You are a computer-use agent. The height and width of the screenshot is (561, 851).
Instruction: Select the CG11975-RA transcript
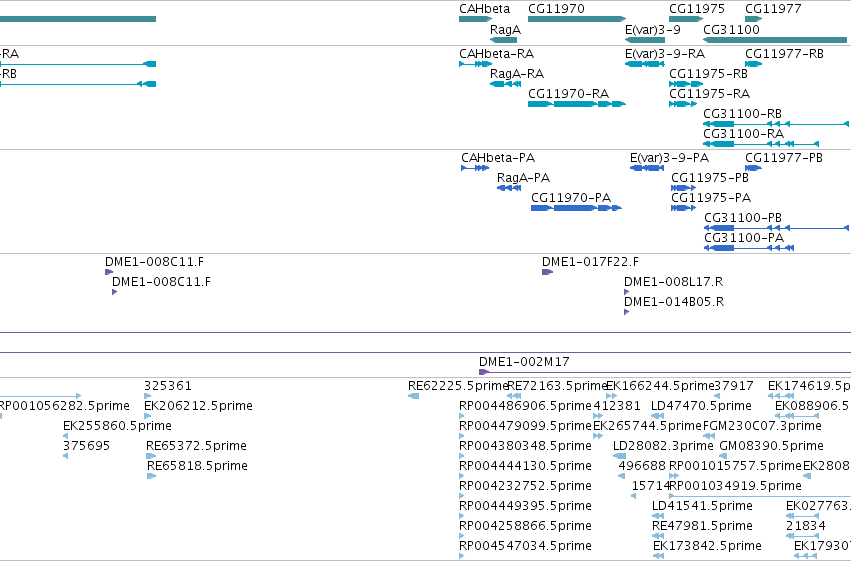[683, 104]
